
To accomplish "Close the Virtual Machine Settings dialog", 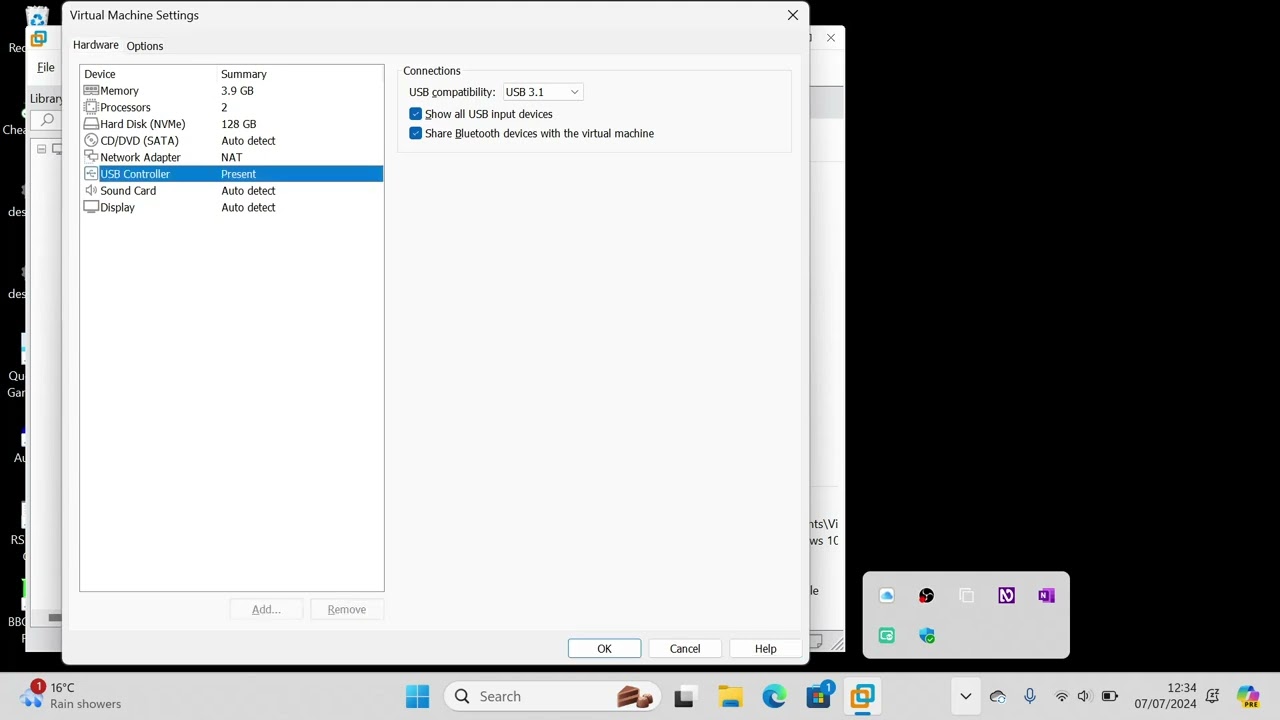I will (x=793, y=15).
